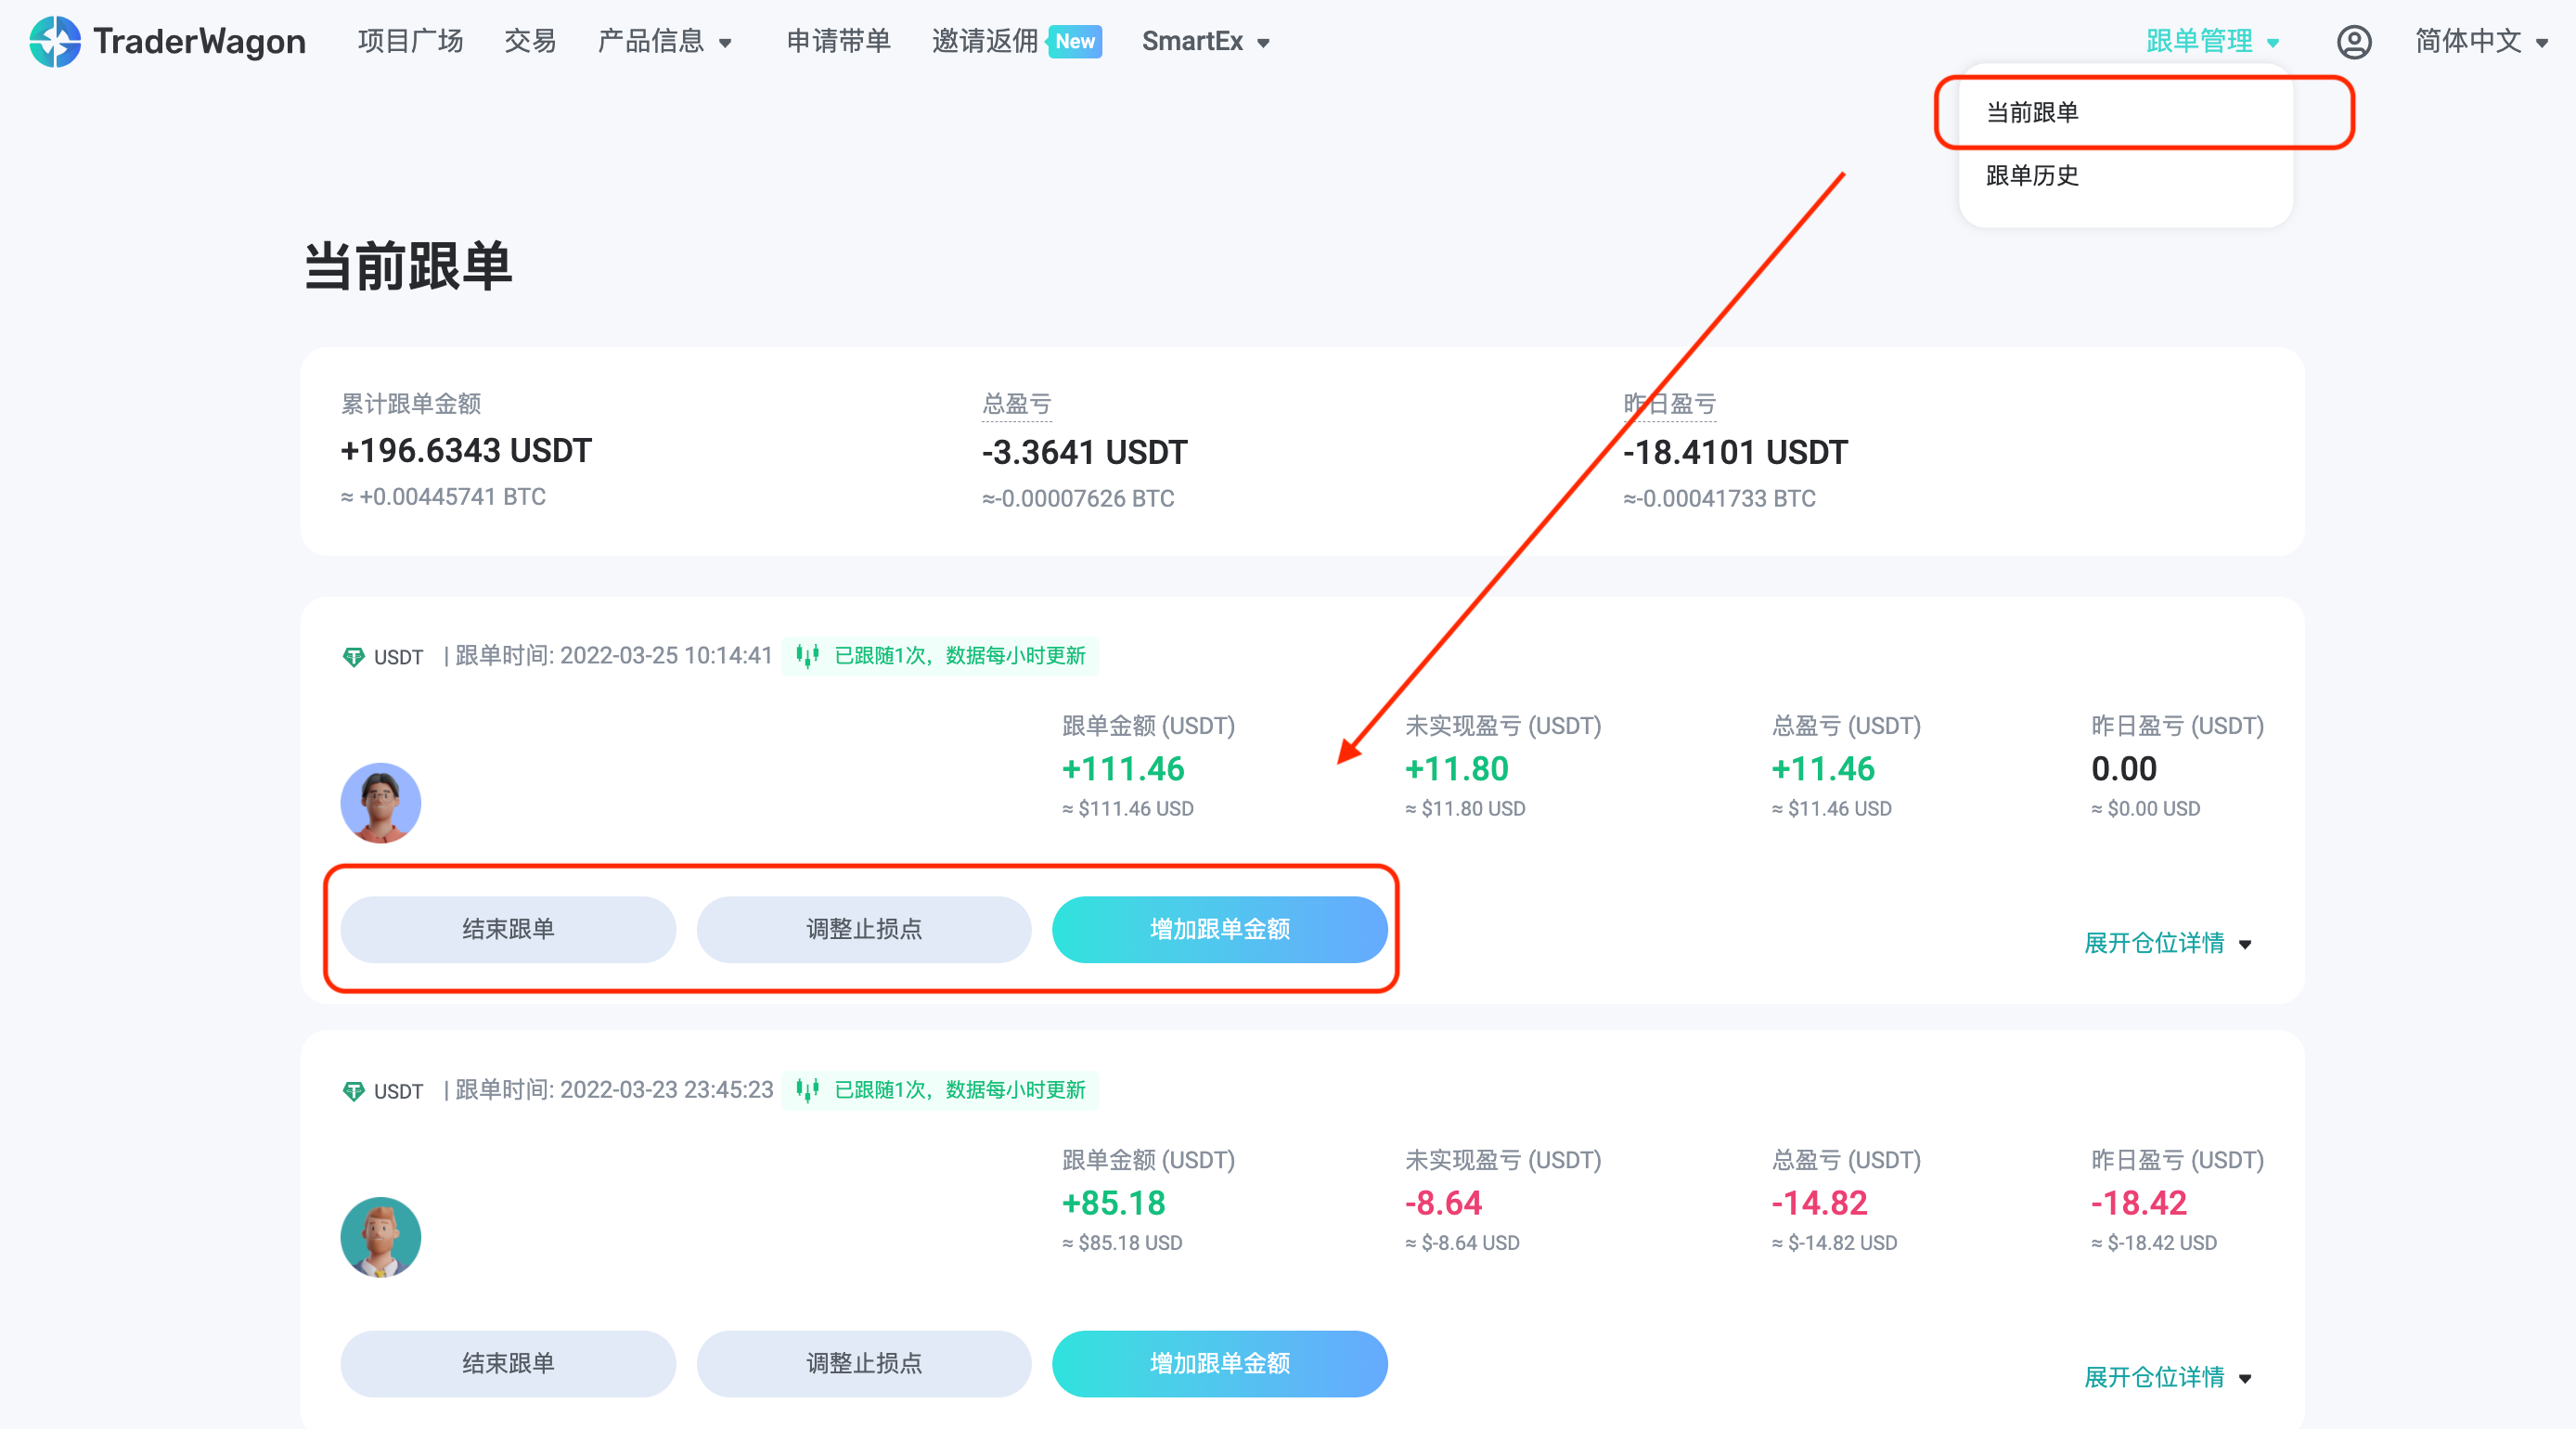
Task: Select 当前跟单 from the open menu
Action: [2031, 113]
